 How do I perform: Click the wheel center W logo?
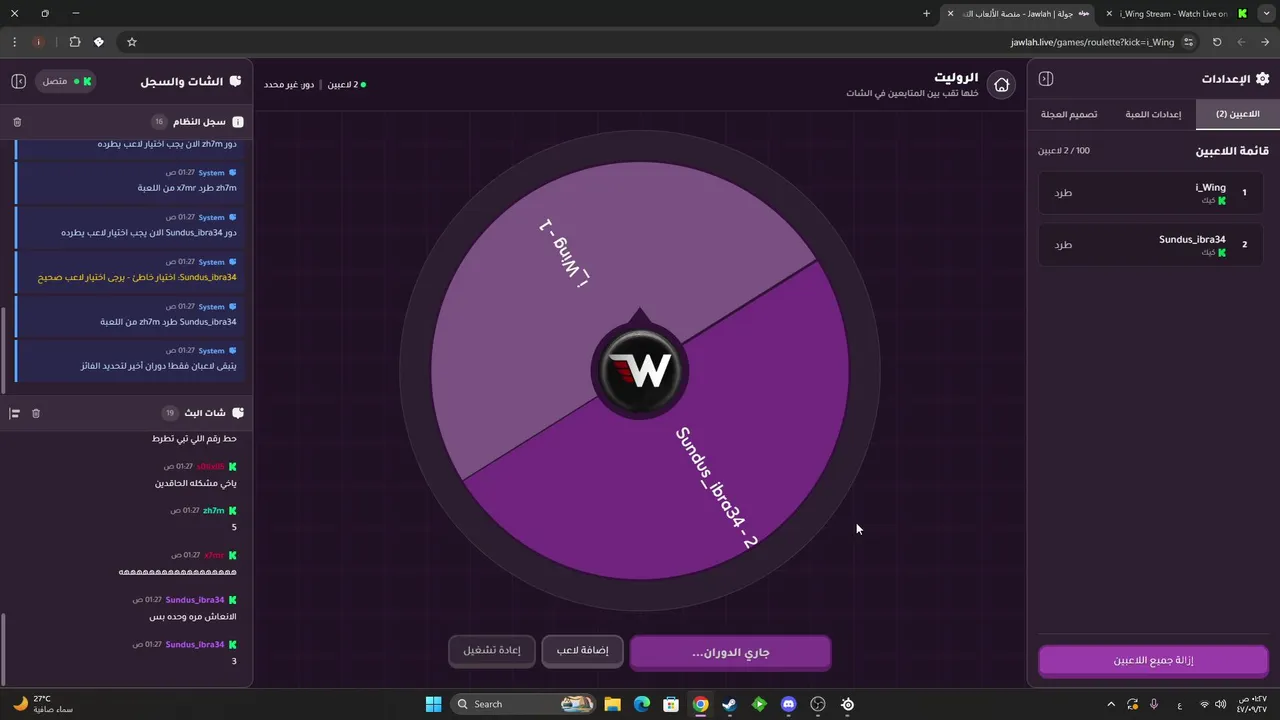[x=640, y=371]
